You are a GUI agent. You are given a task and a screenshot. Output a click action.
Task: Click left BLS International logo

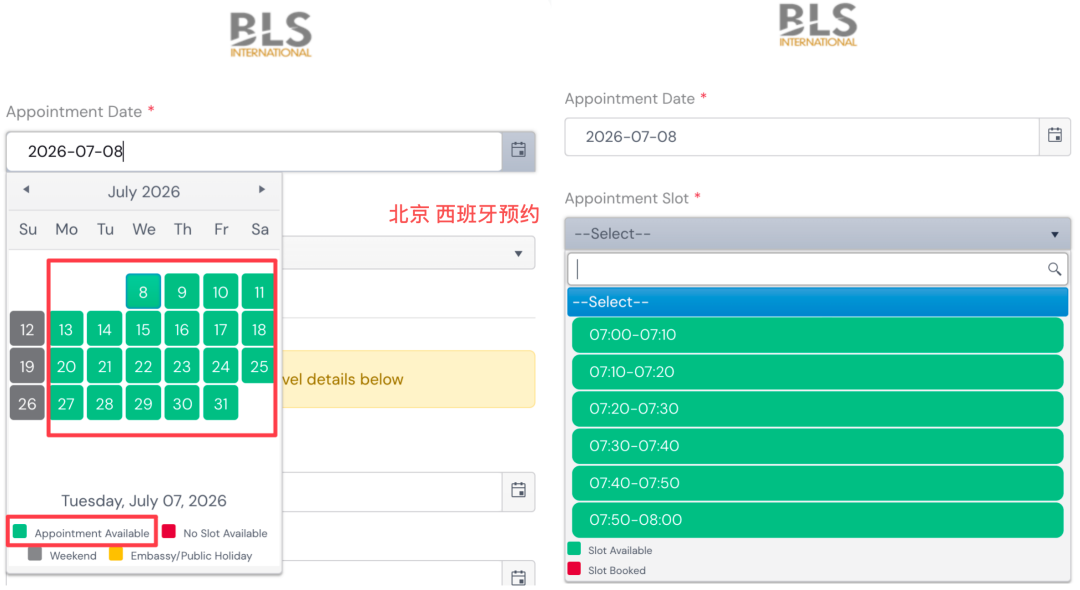point(271,34)
